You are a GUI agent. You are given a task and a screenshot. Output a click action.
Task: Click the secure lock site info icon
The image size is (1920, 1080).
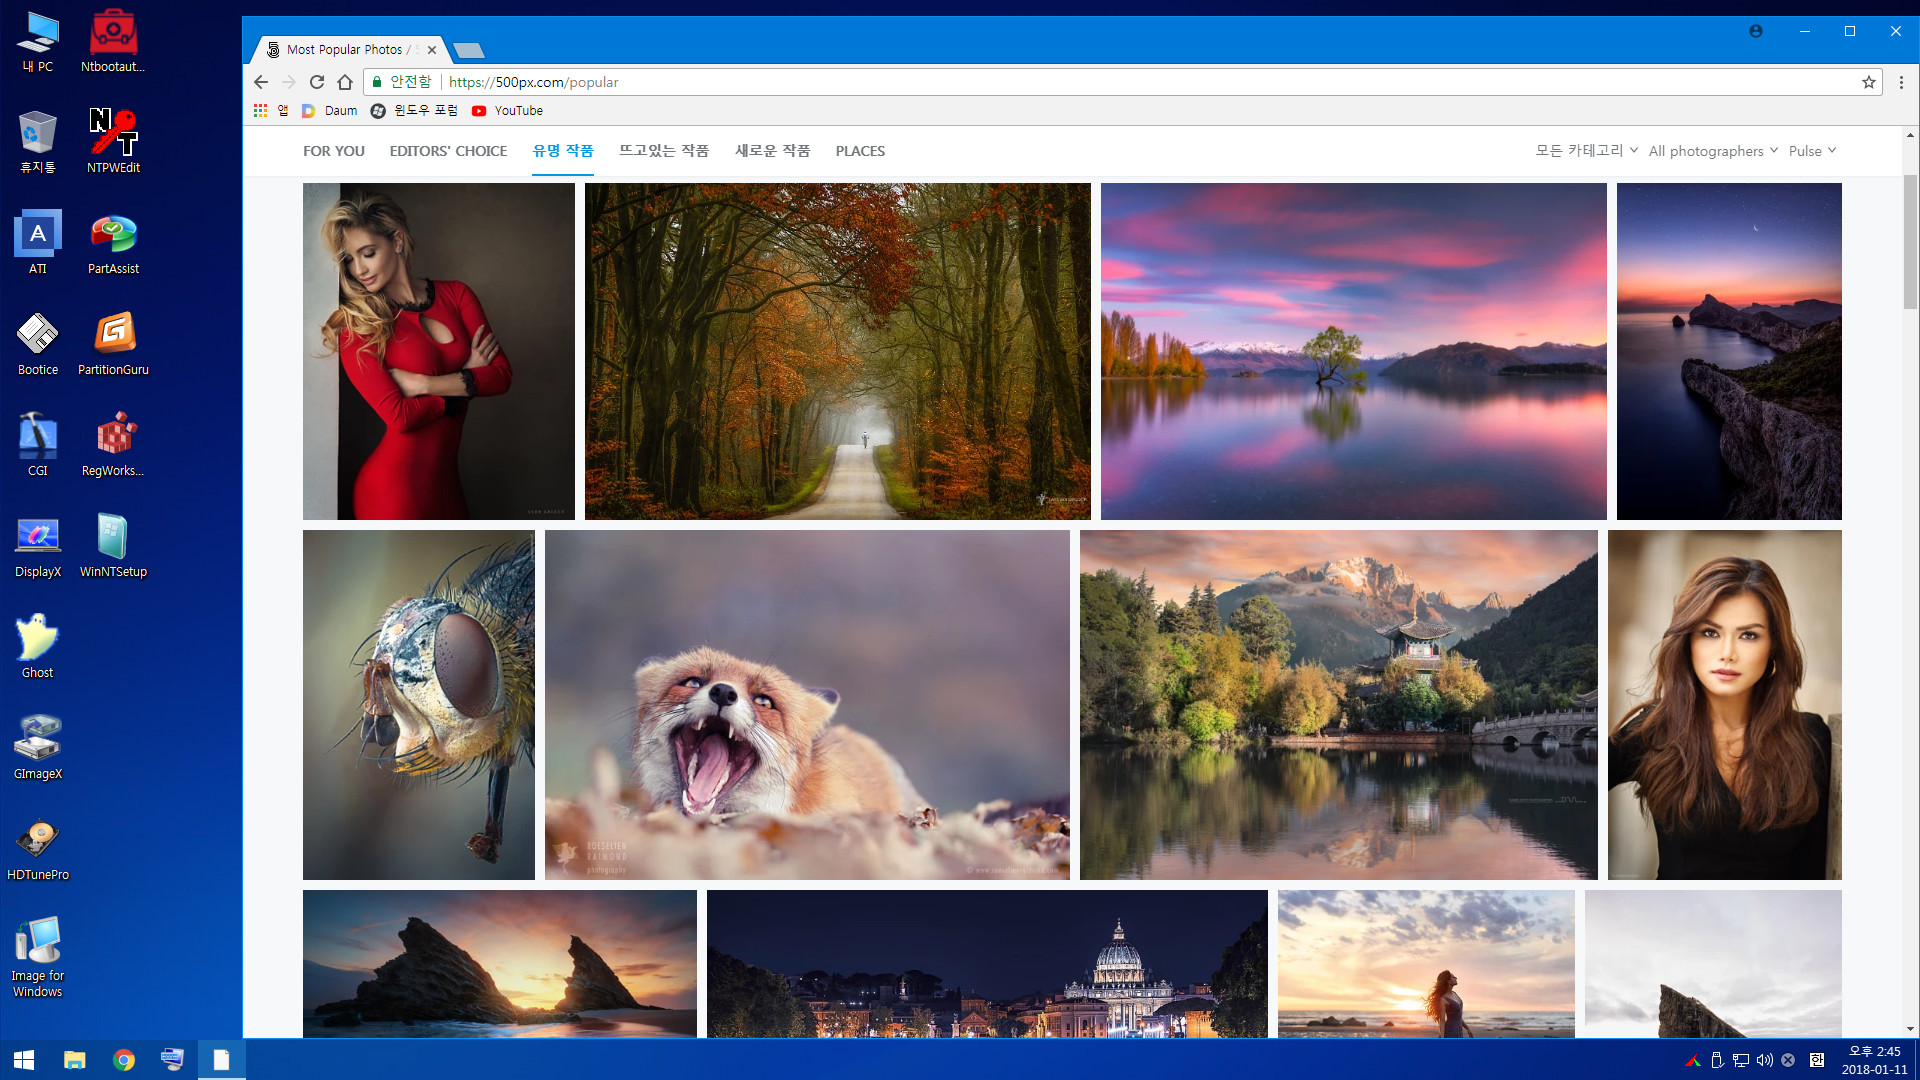coord(377,82)
